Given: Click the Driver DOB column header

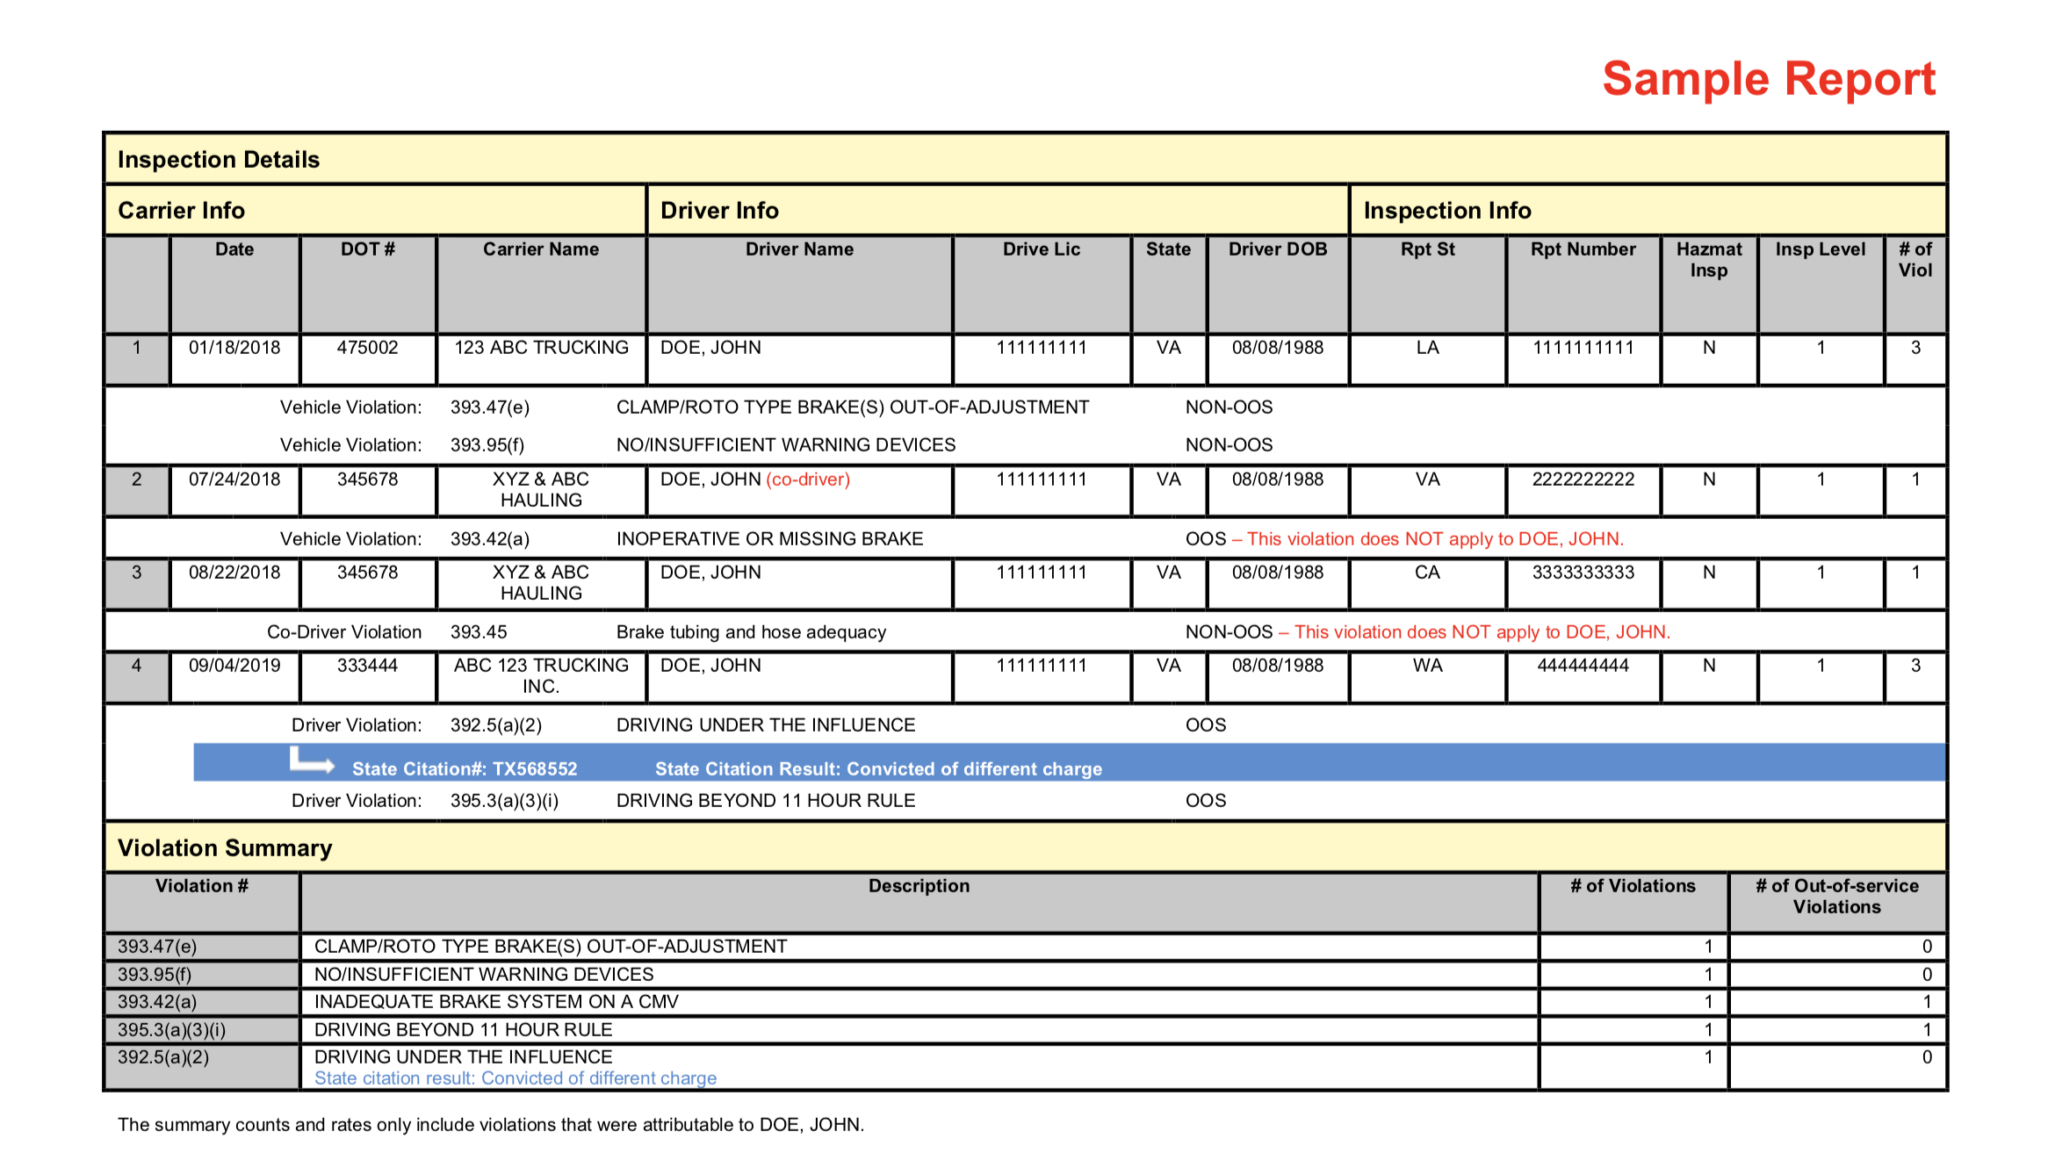Looking at the screenshot, I should 1277,250.
